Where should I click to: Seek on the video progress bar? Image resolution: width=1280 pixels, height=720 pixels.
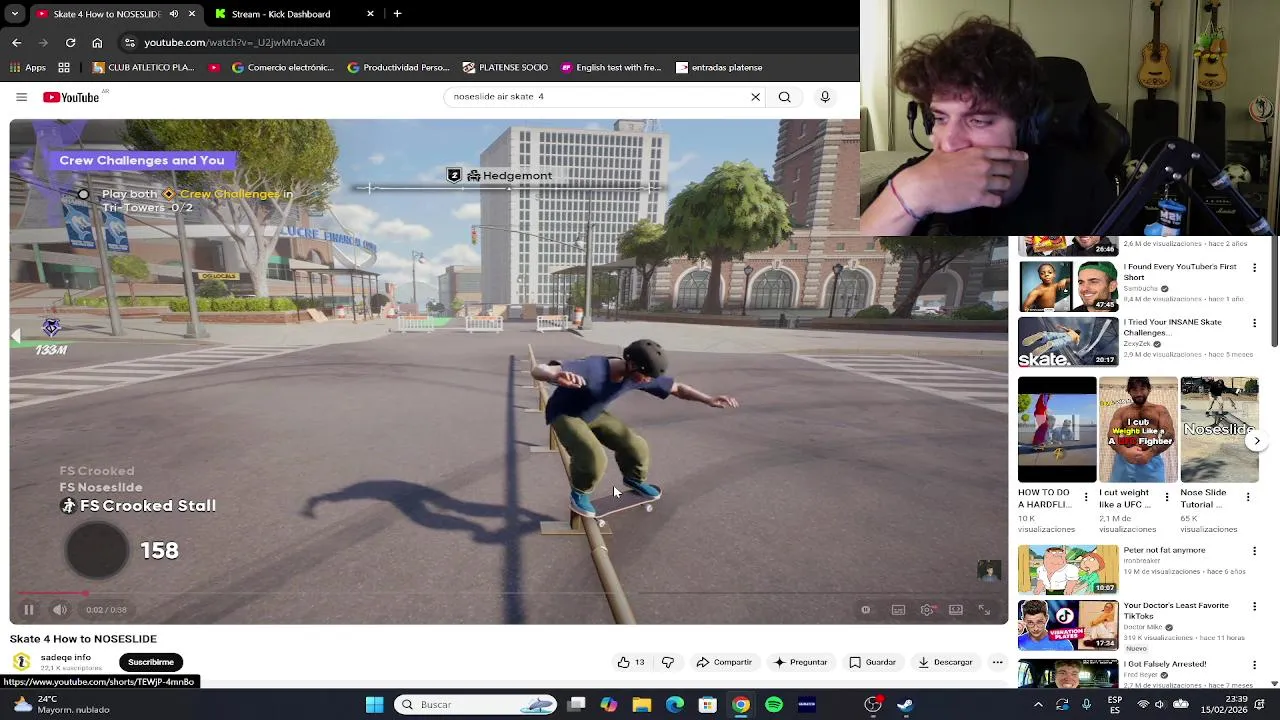tap(509, 593)
